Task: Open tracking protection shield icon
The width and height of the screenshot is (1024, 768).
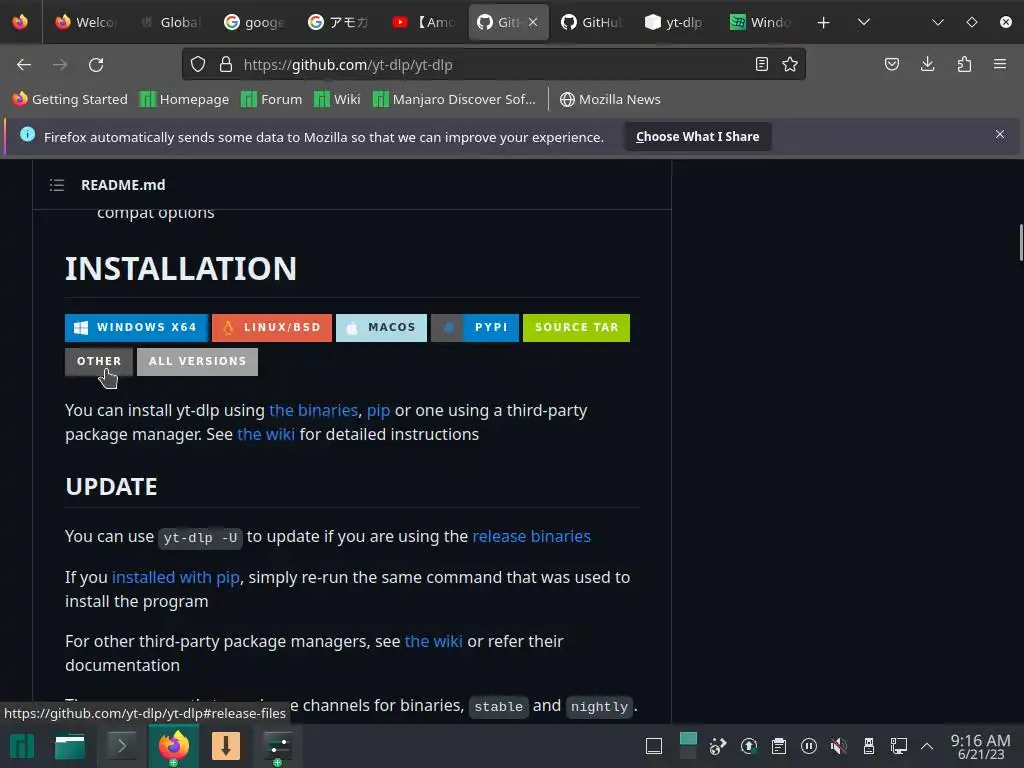Action: [198, 65]
